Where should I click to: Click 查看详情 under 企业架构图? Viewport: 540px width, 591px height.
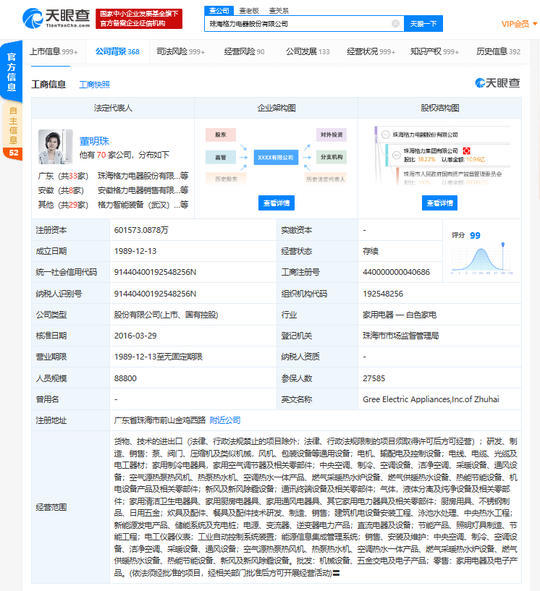coord(276,203)
